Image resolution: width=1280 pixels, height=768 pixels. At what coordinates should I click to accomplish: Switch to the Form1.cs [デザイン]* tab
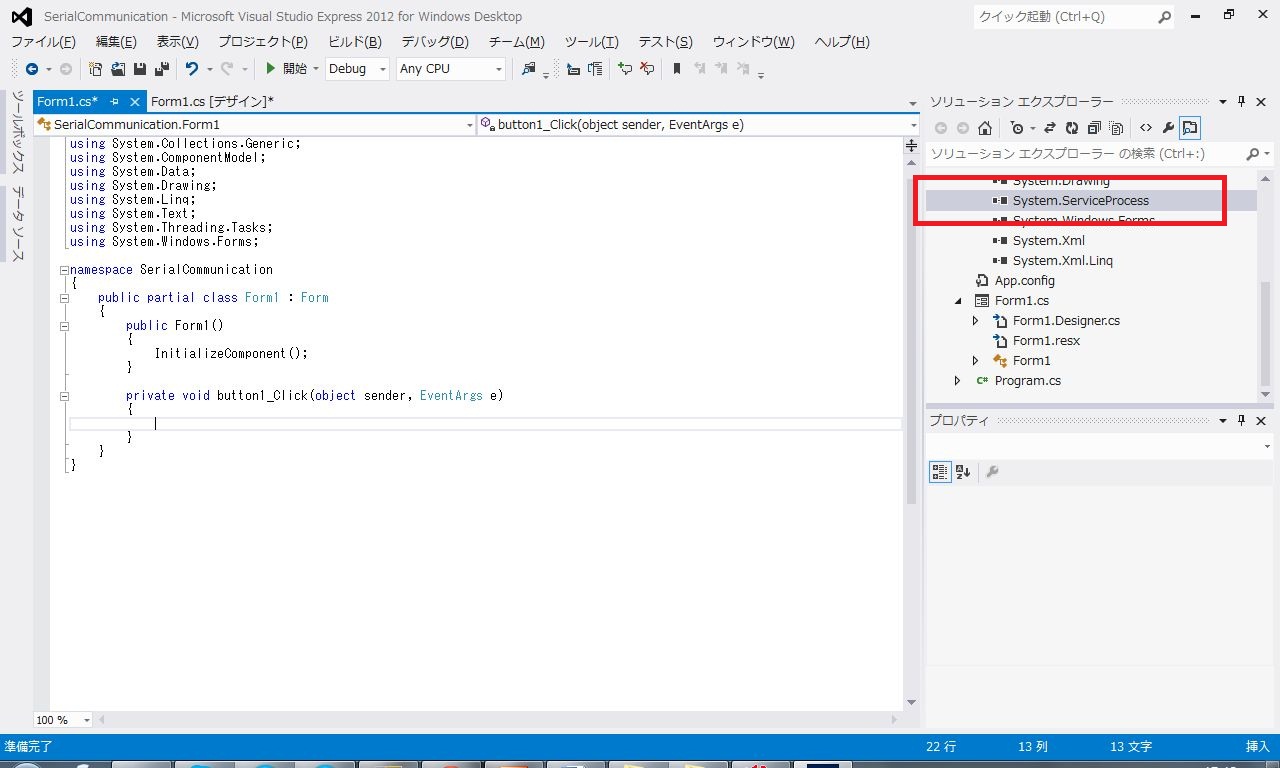pos(212,102)
